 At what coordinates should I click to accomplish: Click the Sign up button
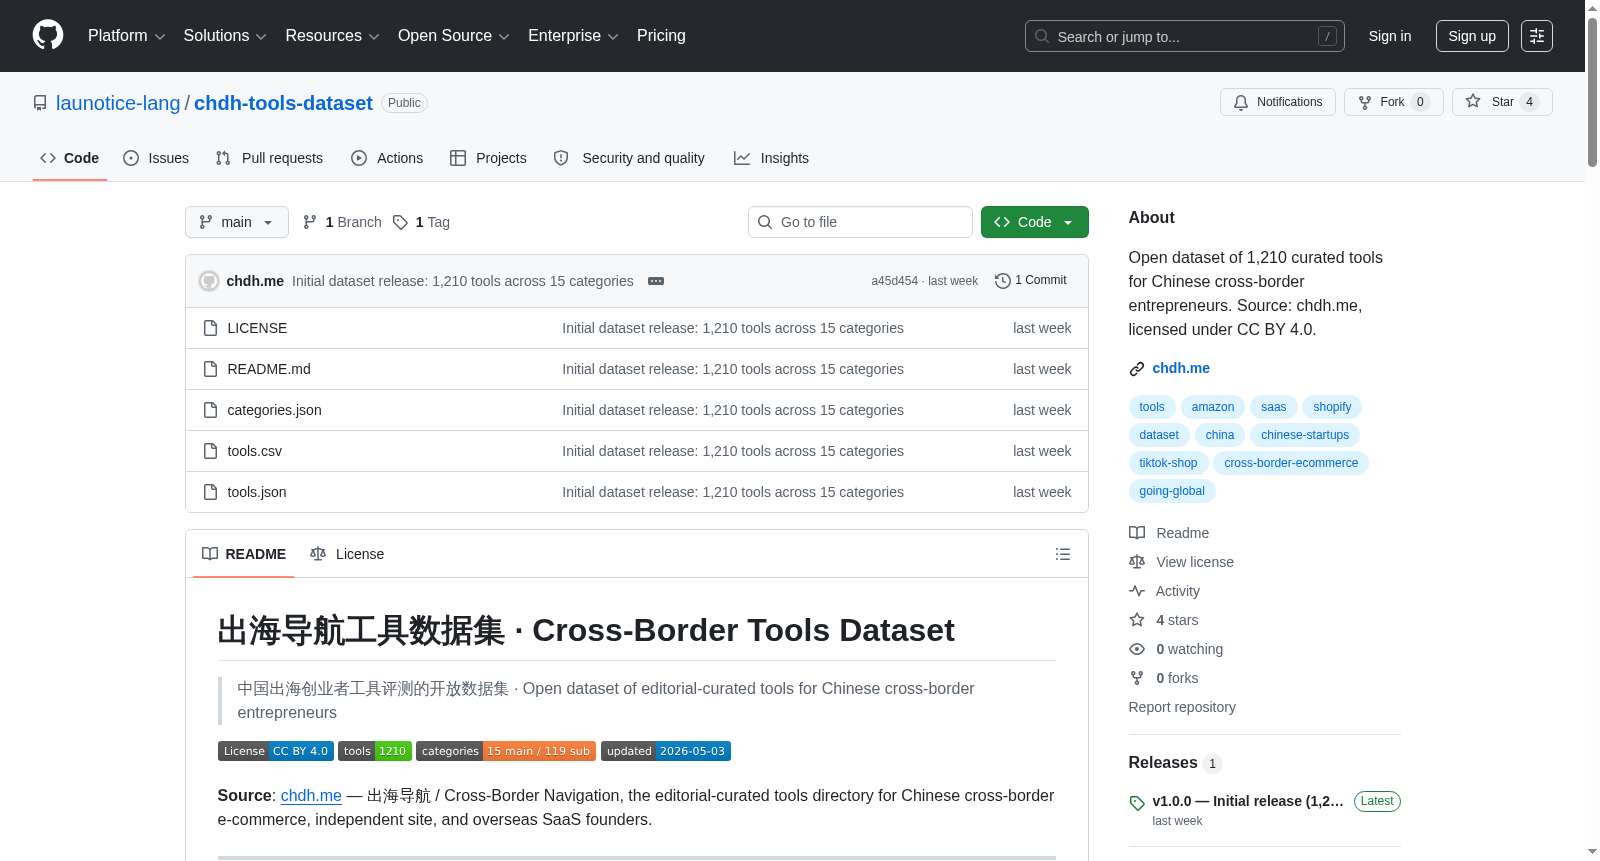point(1472,36)
